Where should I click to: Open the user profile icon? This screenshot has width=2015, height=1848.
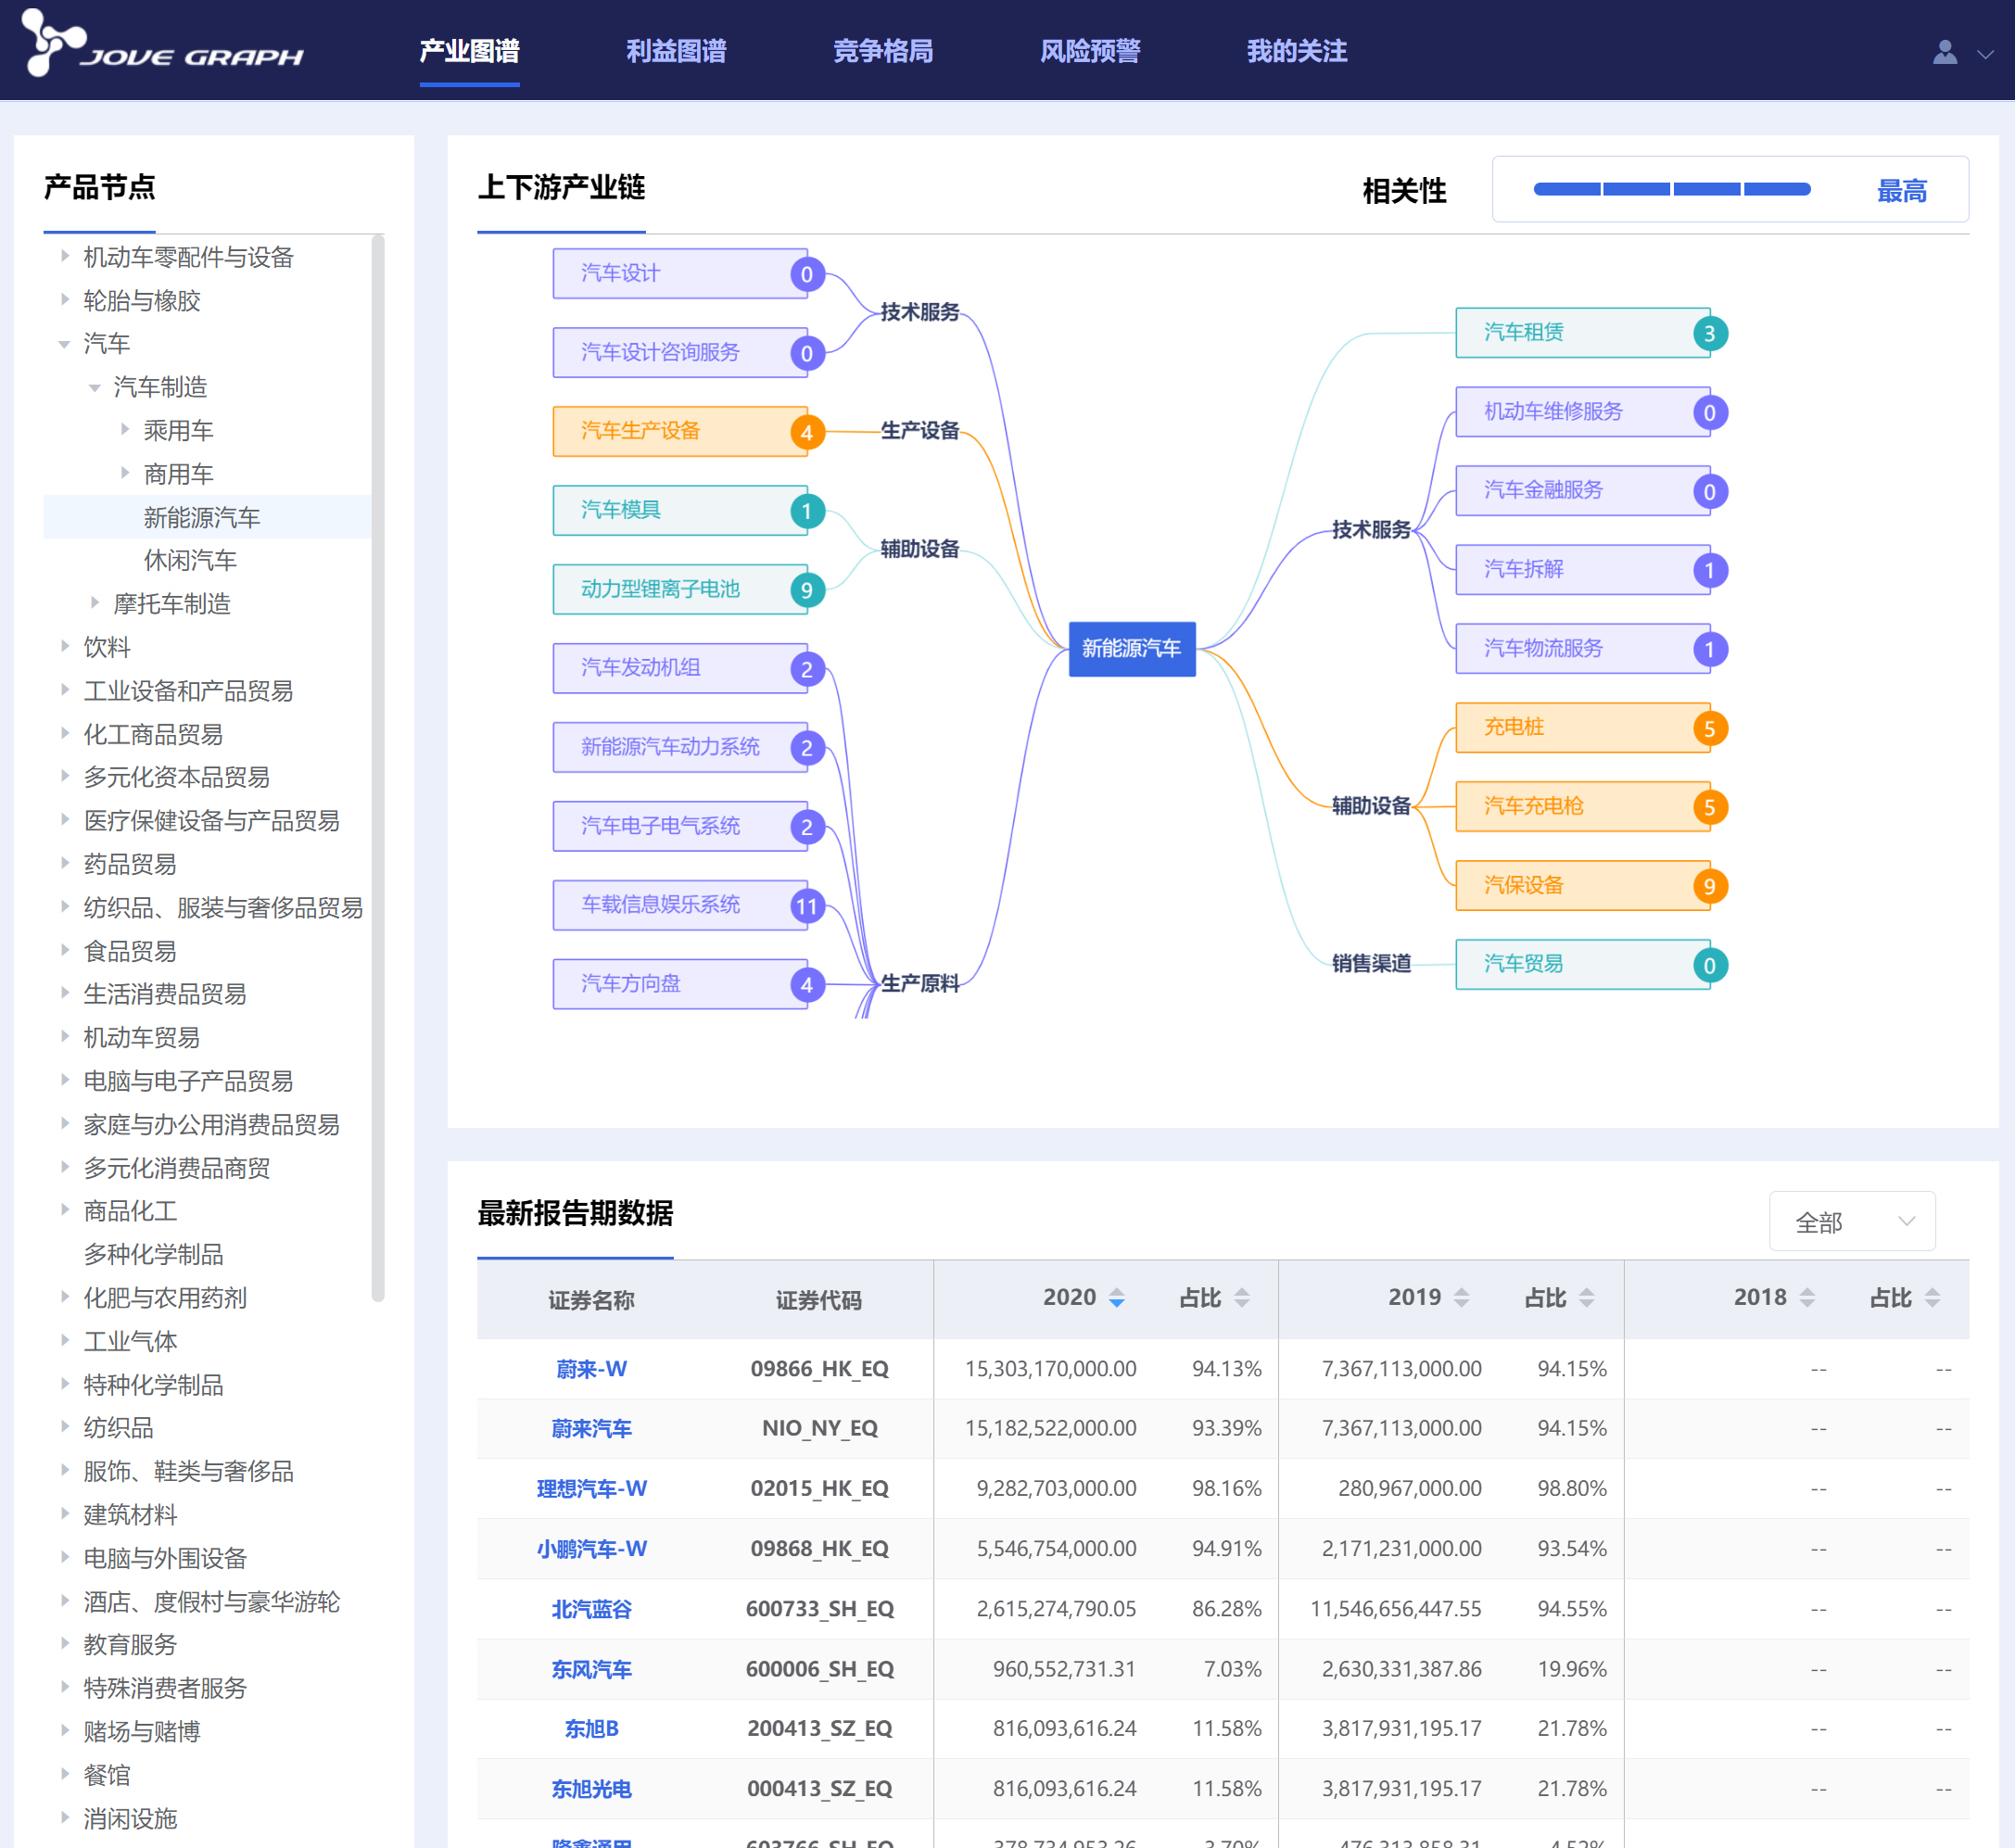pos(1944,52)
